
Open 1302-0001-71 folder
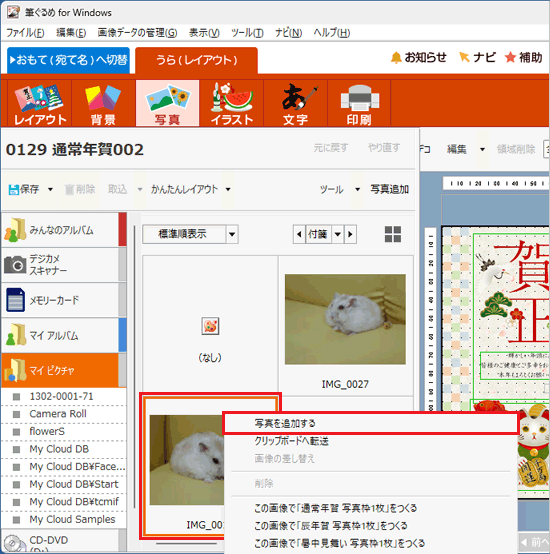(x=64, y=396)
